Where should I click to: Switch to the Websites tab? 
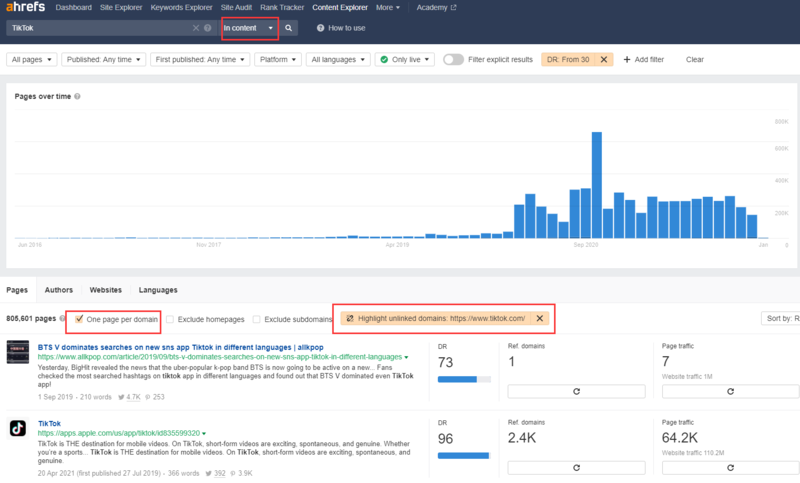(x=106, y=290)
